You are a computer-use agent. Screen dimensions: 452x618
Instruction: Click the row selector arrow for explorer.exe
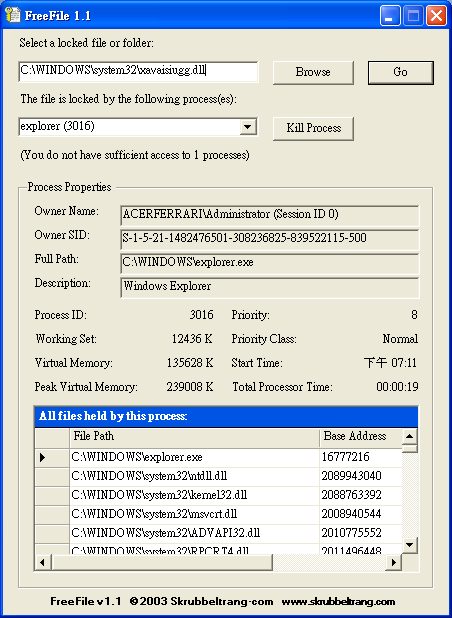(52, 458)
